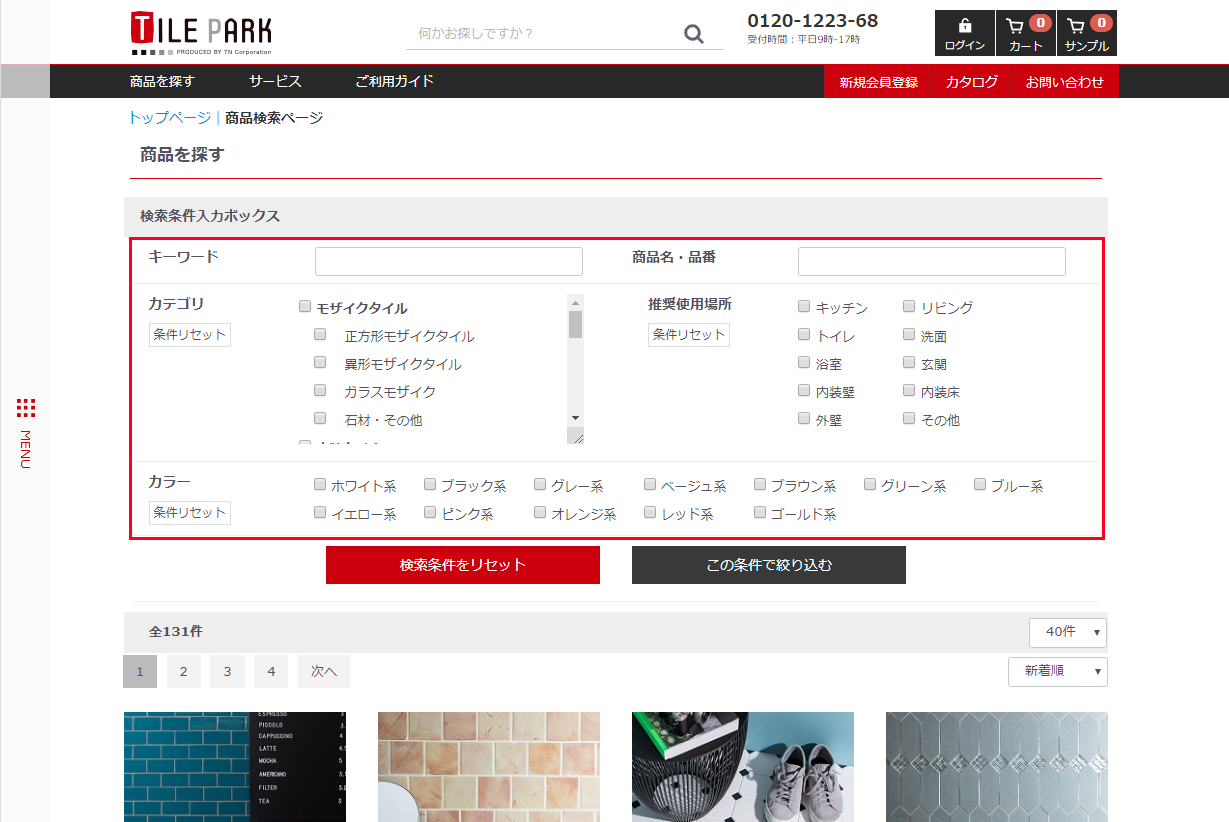Image resolution: width=1229 pixels, height=822 pixels.
Task: Click 検索条件をリセット button
Action: coord(463,565)
